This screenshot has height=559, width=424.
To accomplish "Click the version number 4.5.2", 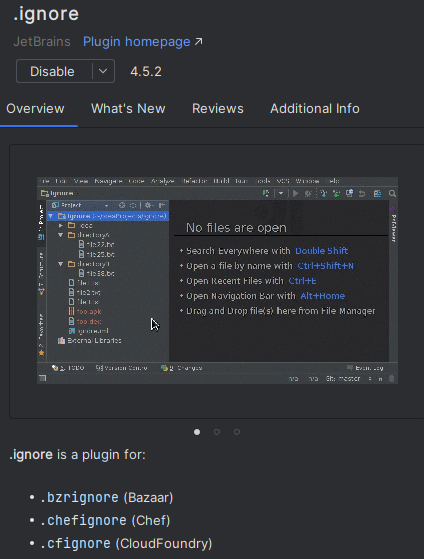I will 146,72.
